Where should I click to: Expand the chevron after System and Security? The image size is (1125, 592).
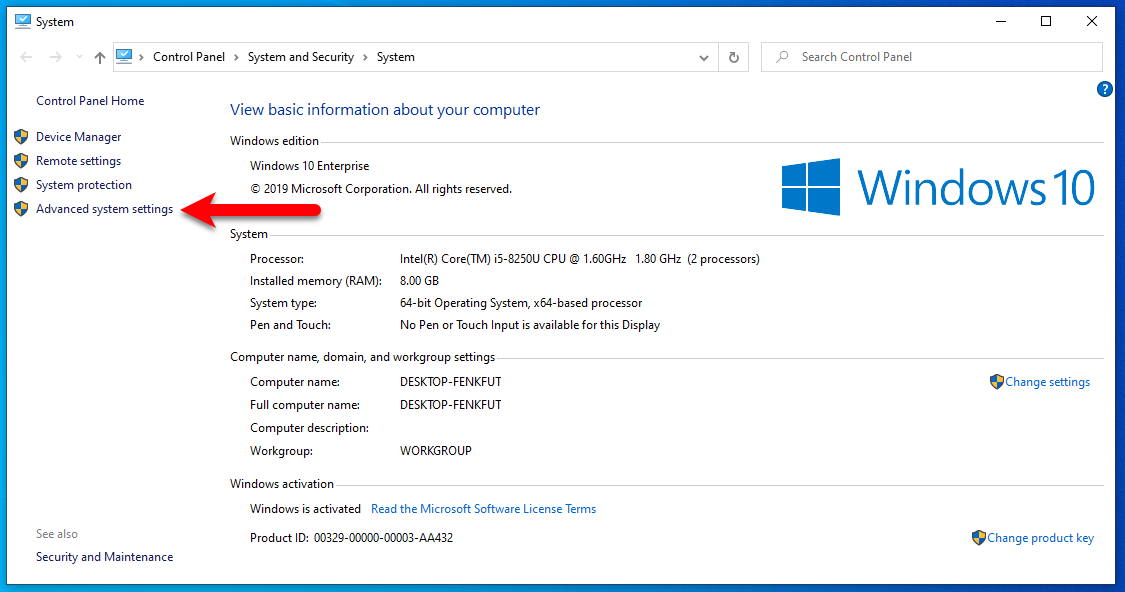coord(365,57)
